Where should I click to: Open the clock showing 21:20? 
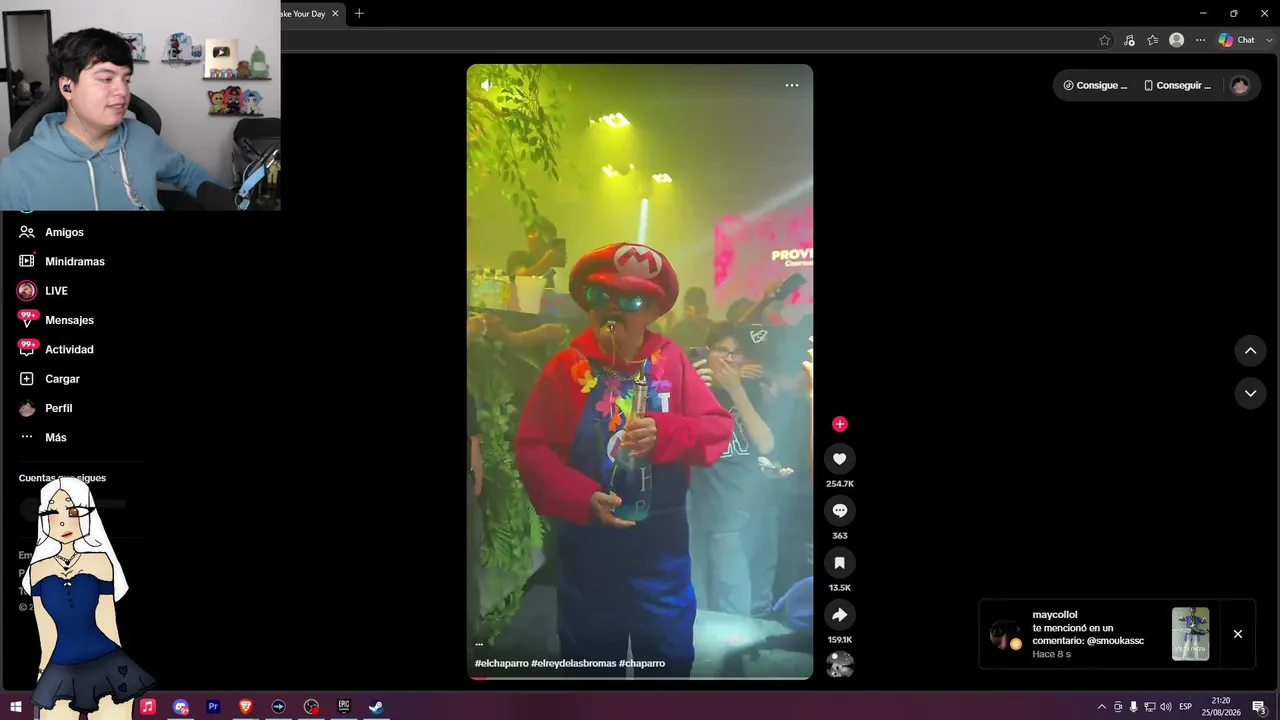click(1220, 707)
